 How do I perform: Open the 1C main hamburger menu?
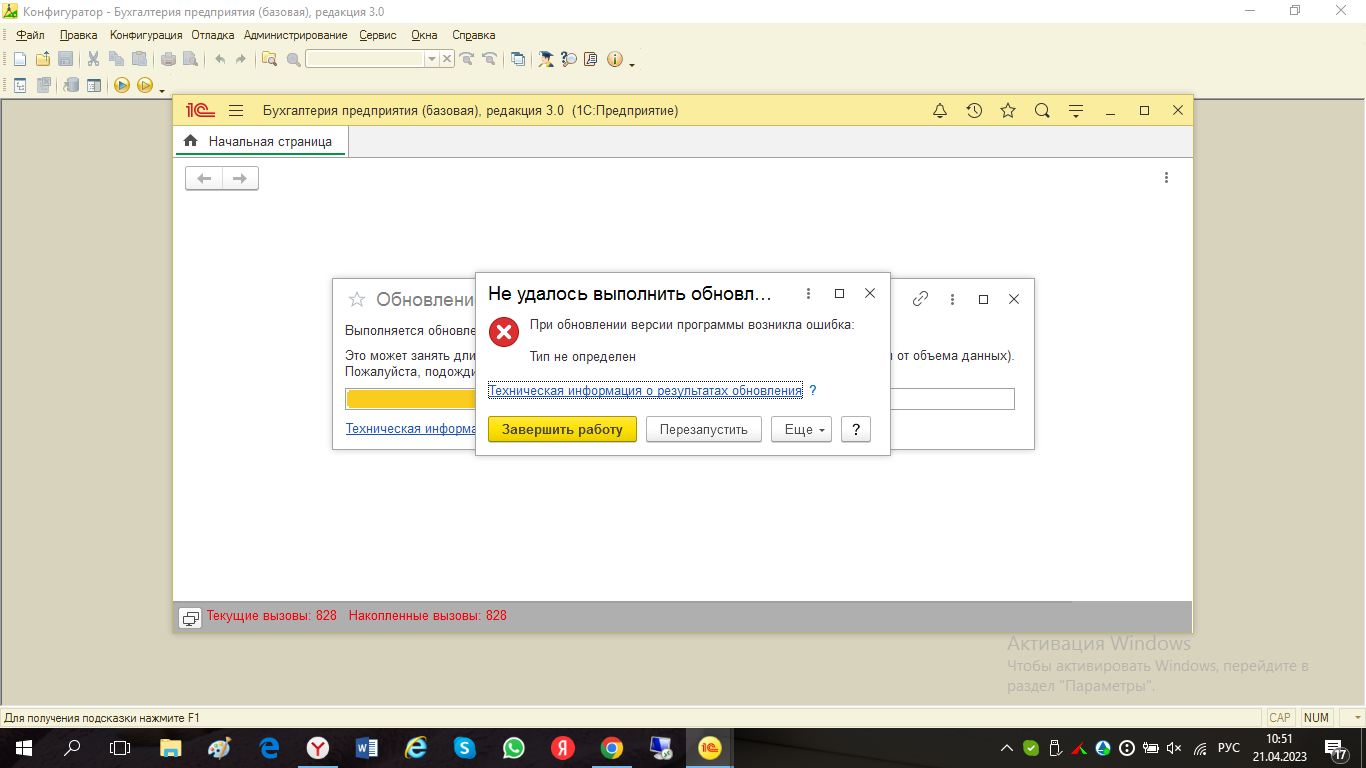(x=236, y=111)
